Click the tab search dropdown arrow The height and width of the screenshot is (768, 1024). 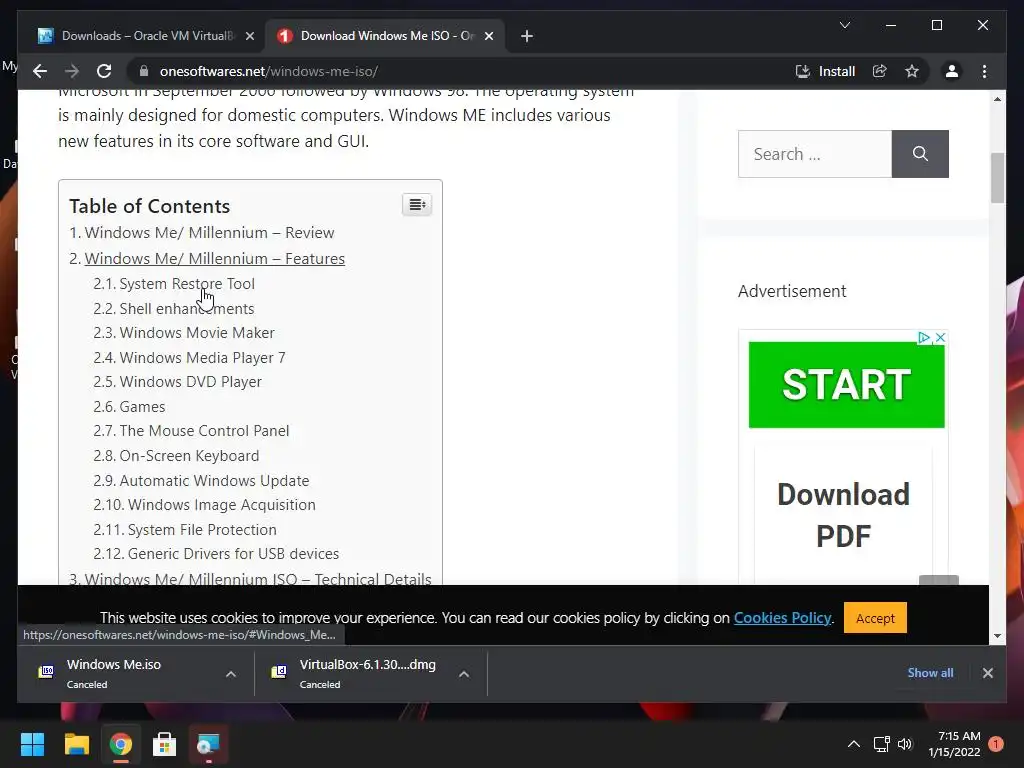point(844,25)
